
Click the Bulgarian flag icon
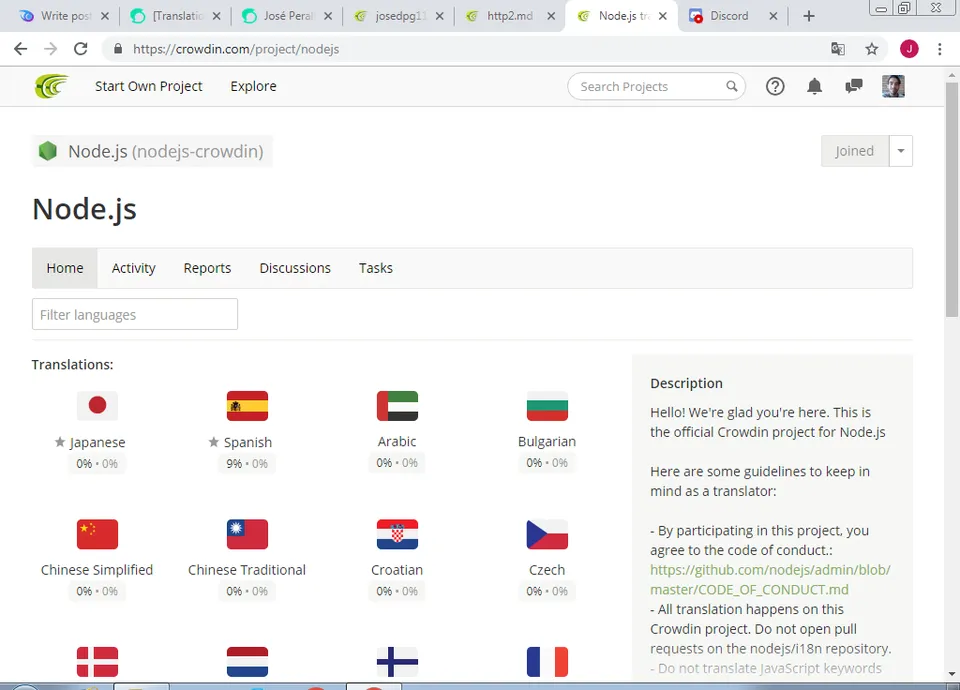[x=547, y=405]
